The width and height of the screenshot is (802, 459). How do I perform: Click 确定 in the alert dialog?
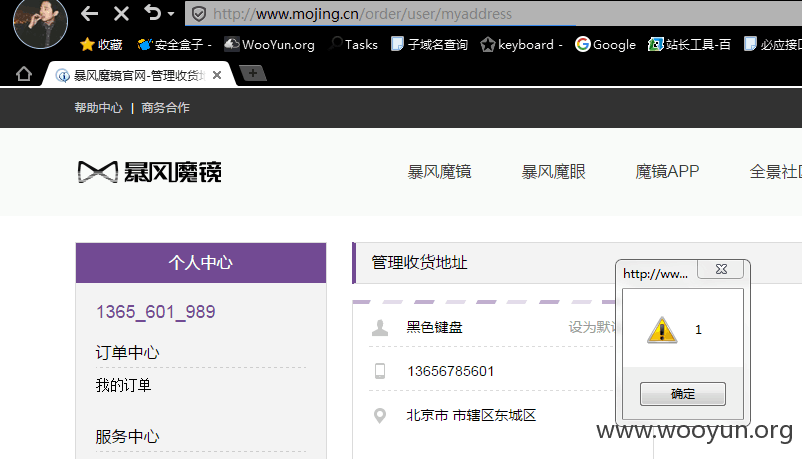pos(682,394)
